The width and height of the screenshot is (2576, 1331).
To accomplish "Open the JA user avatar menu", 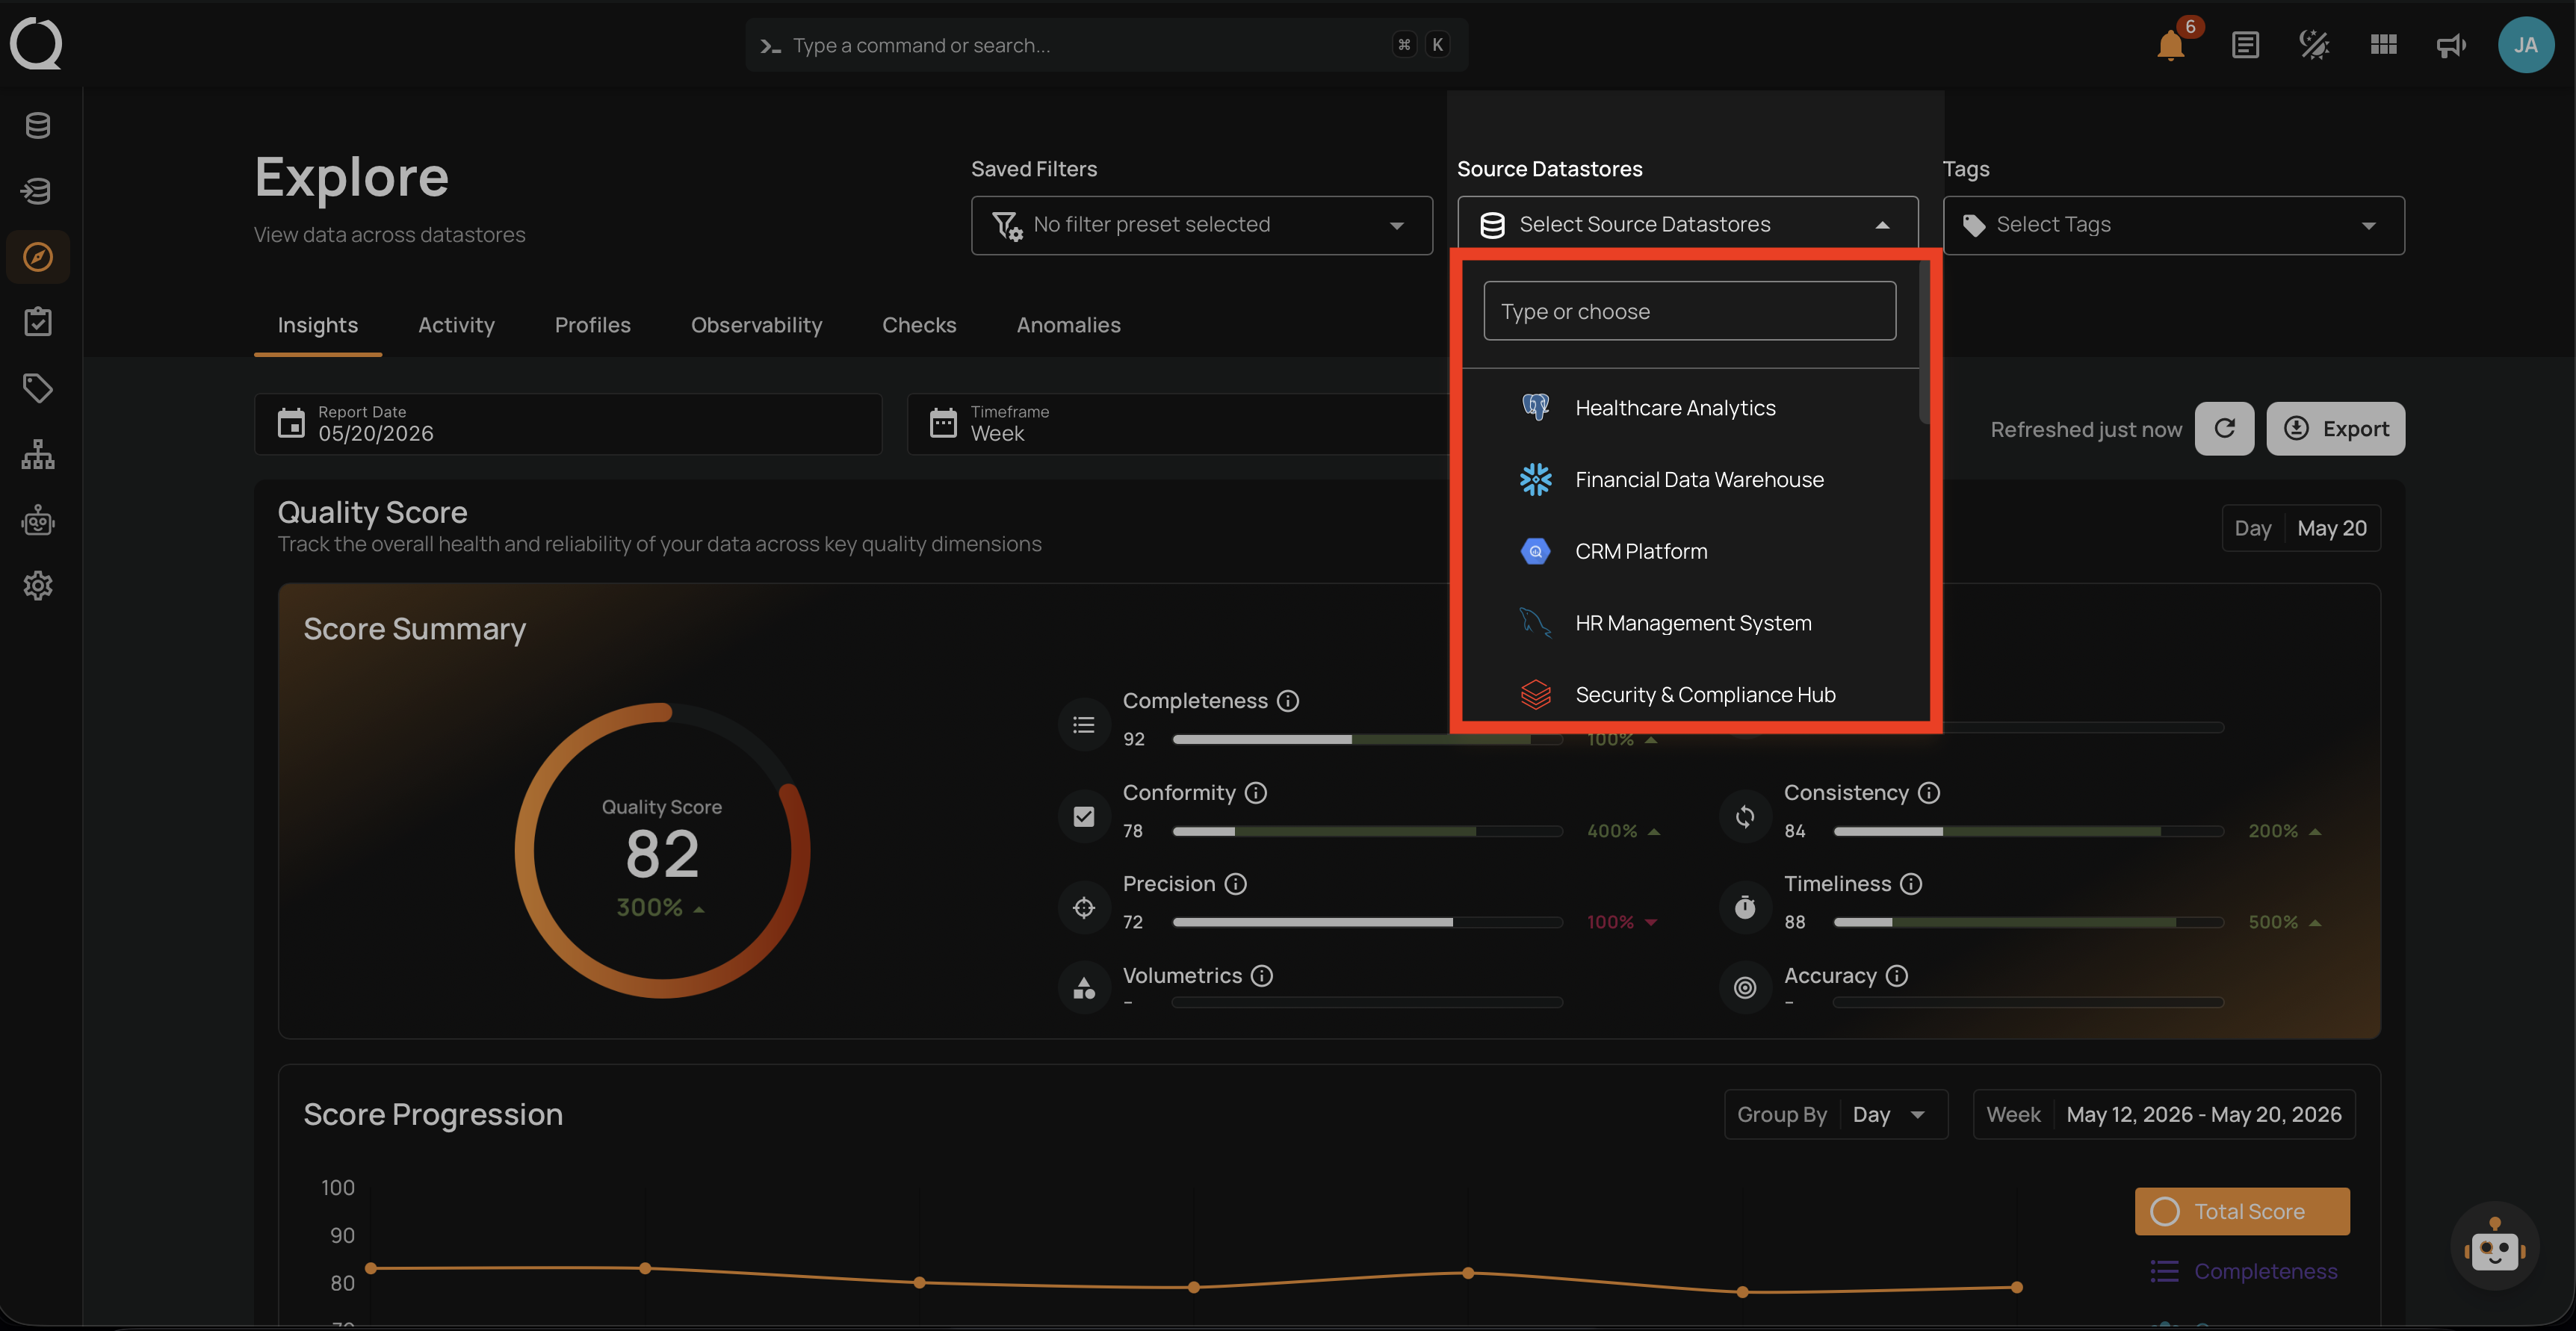I will click(x=2526, y=45).
